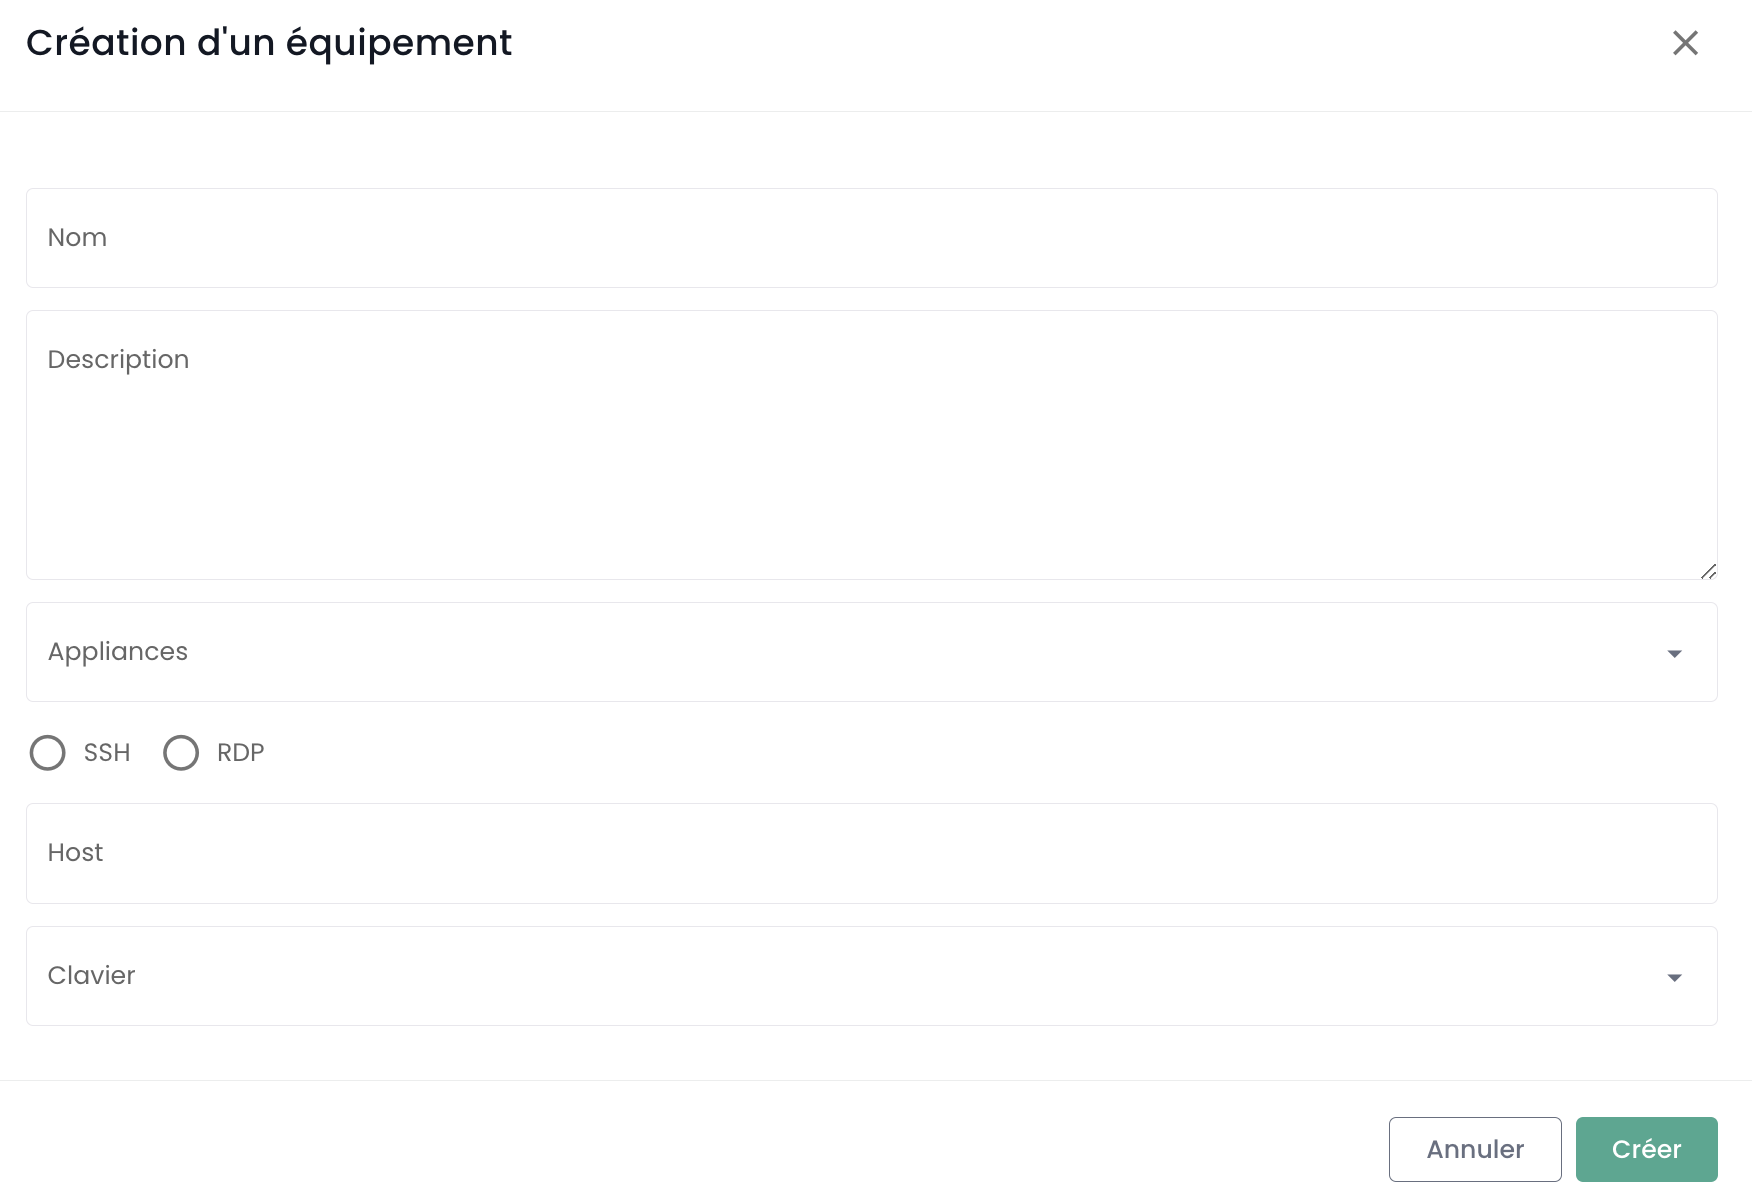Open the Appliances dropdown
Screen dimensions: 1752x1202
tap(850, 652)
